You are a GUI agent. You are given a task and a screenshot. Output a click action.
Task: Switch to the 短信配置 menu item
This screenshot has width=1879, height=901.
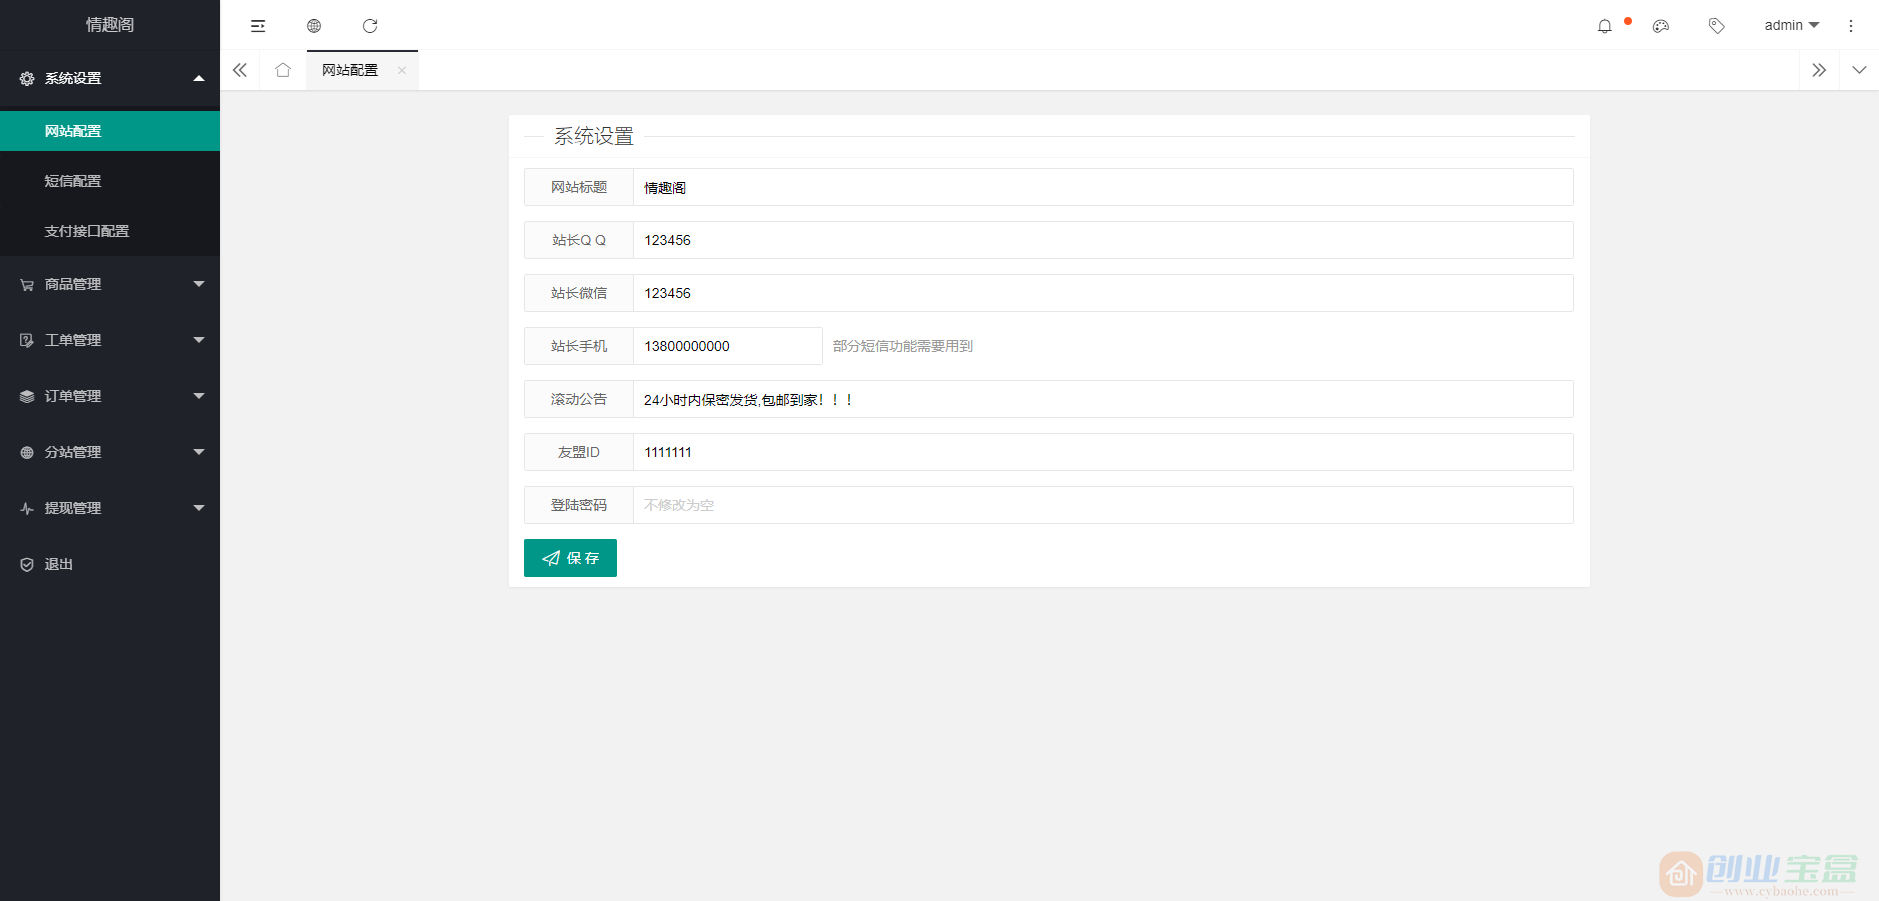pyautogui.click(x=110, y=180)
